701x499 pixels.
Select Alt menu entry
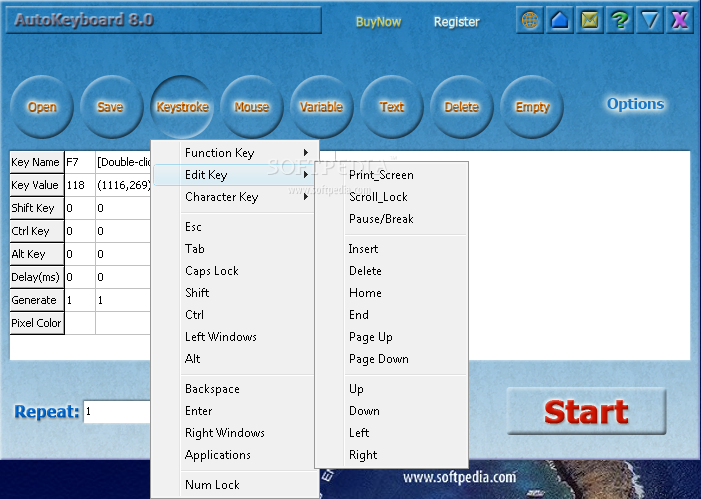[x=235, y=359]
